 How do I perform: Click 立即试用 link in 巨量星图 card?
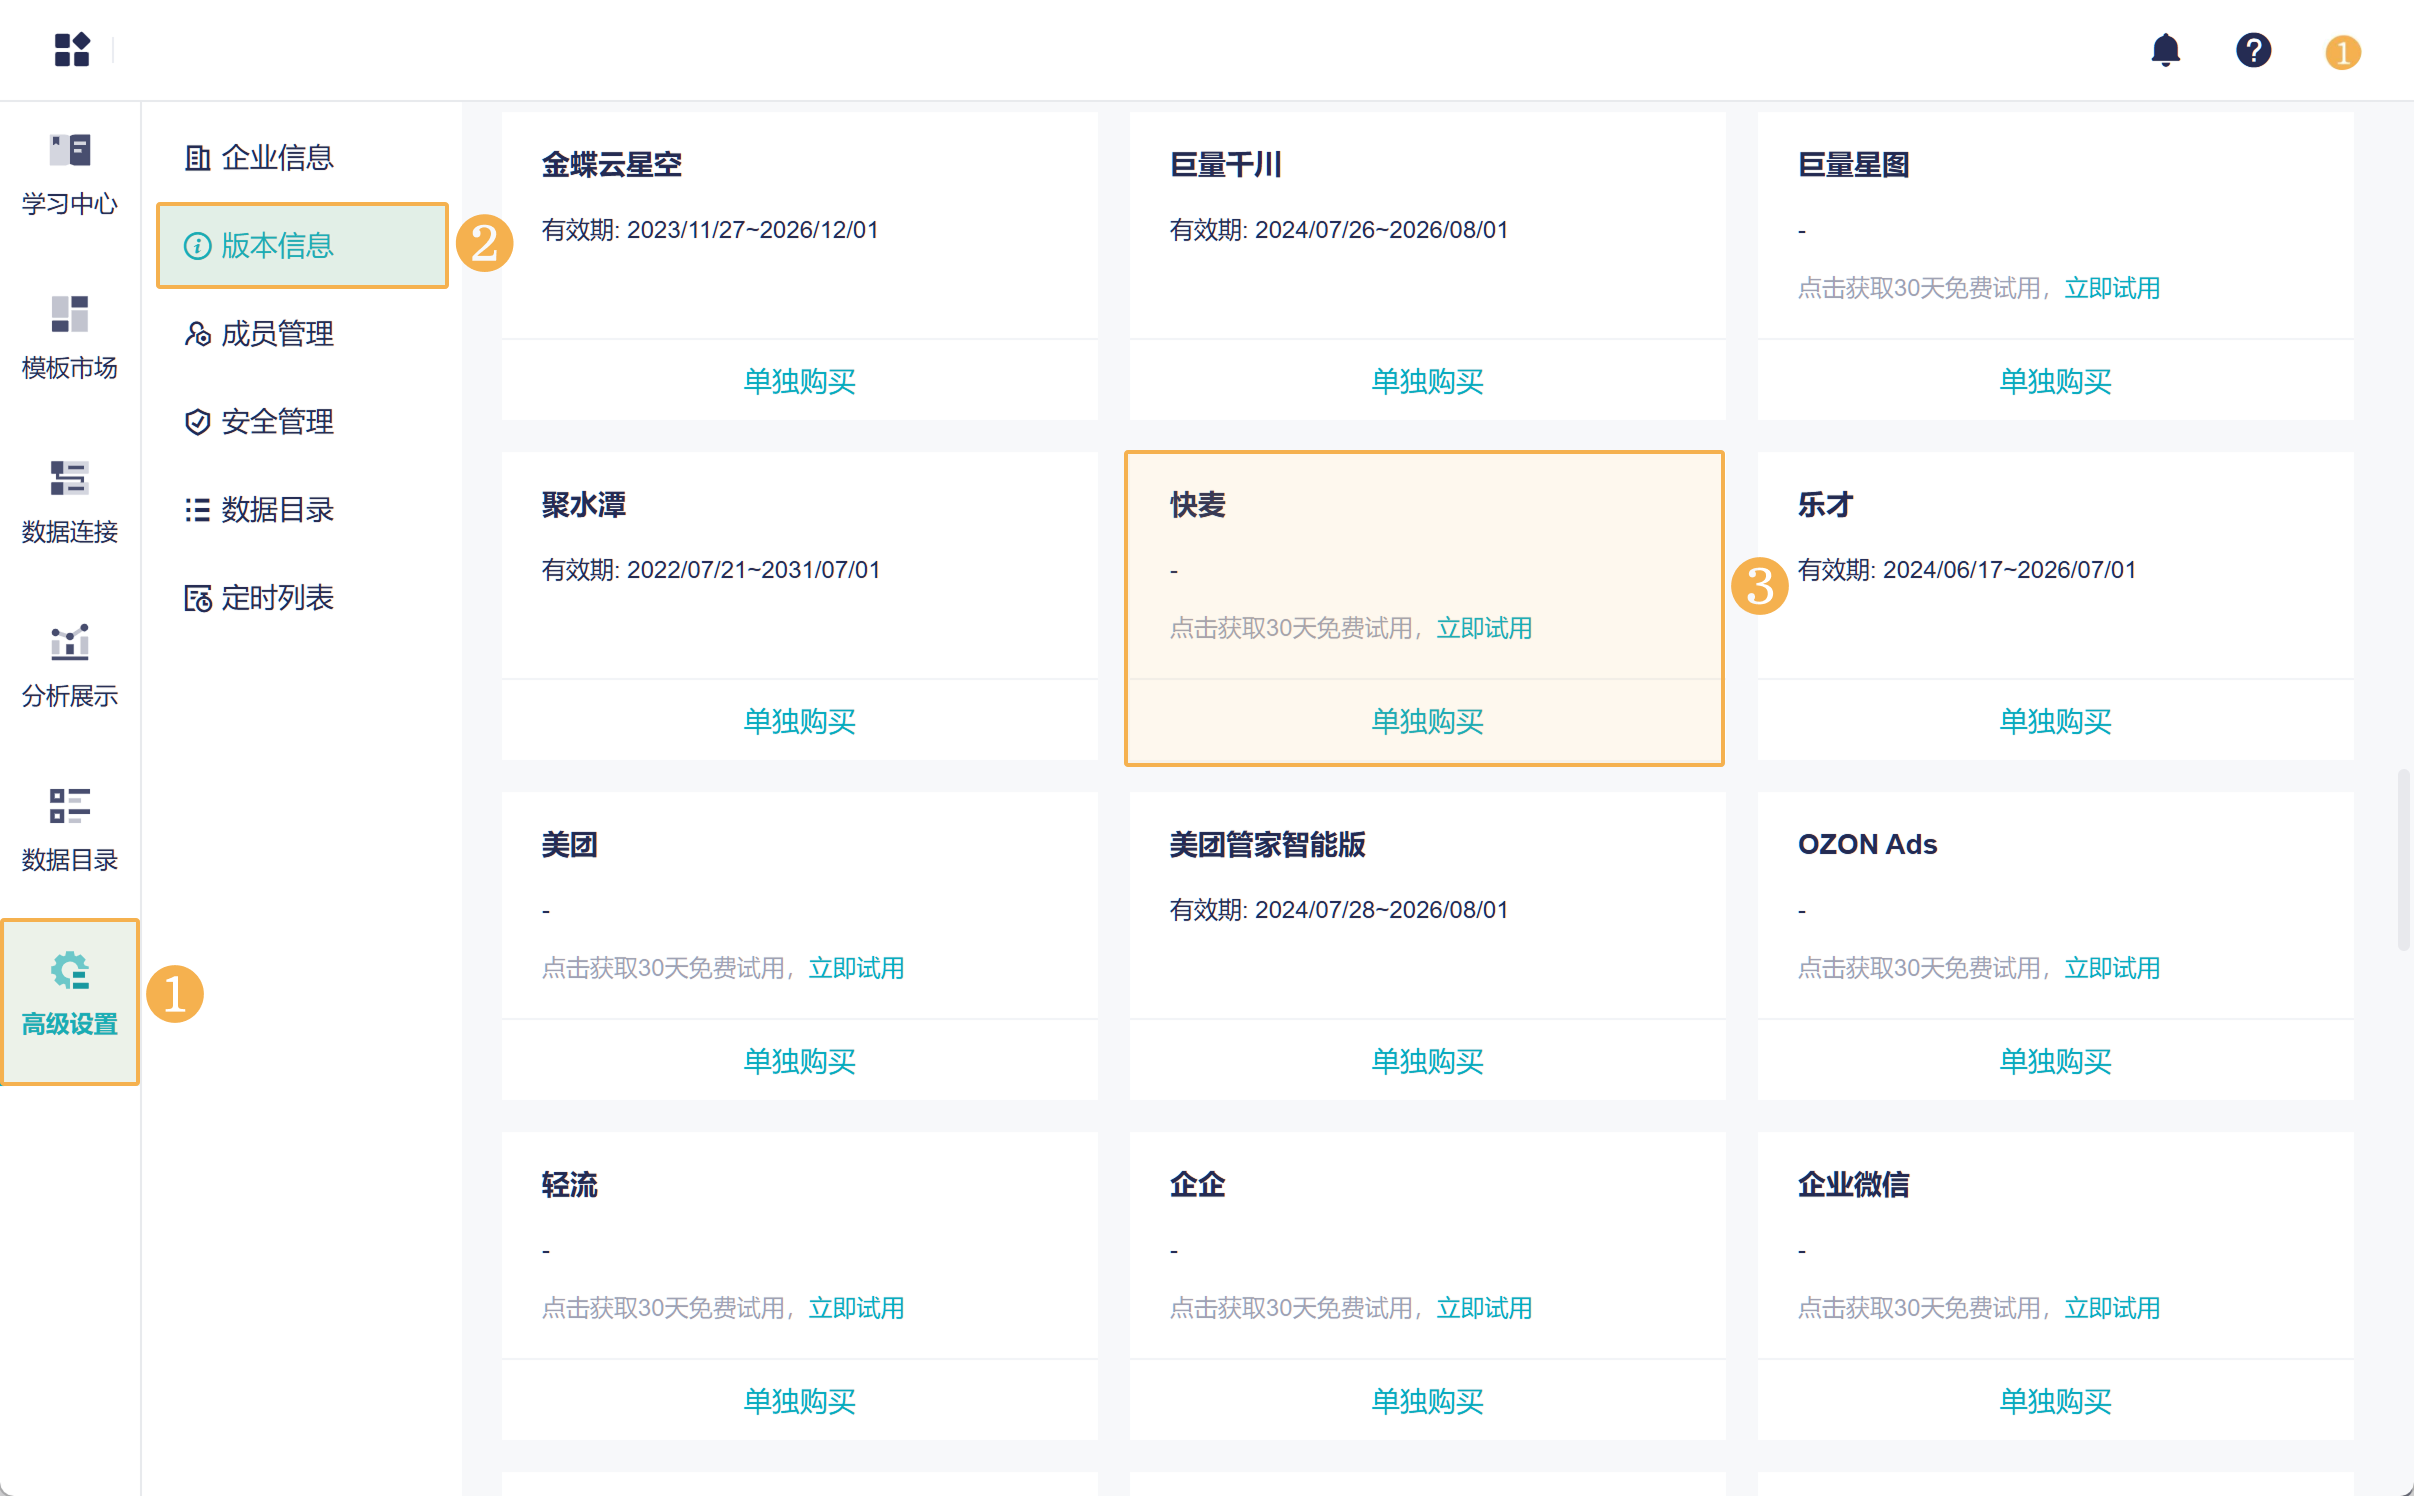tap(2112, 288)
